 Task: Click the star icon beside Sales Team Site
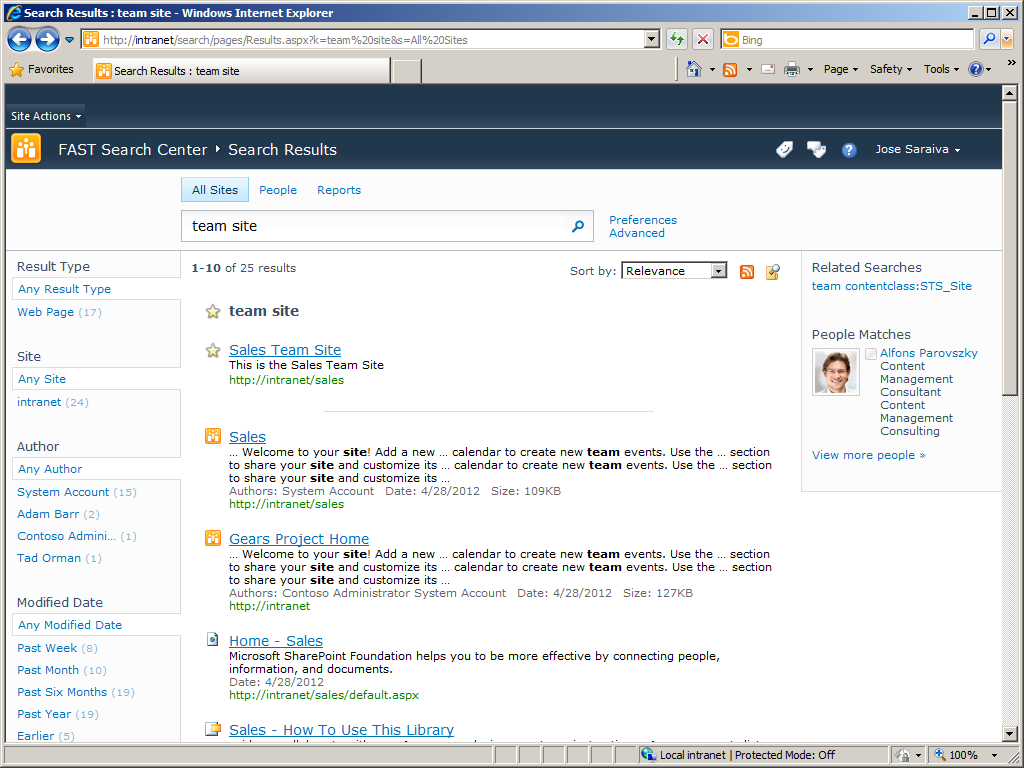pyautogui.click(x=213, y=351)
